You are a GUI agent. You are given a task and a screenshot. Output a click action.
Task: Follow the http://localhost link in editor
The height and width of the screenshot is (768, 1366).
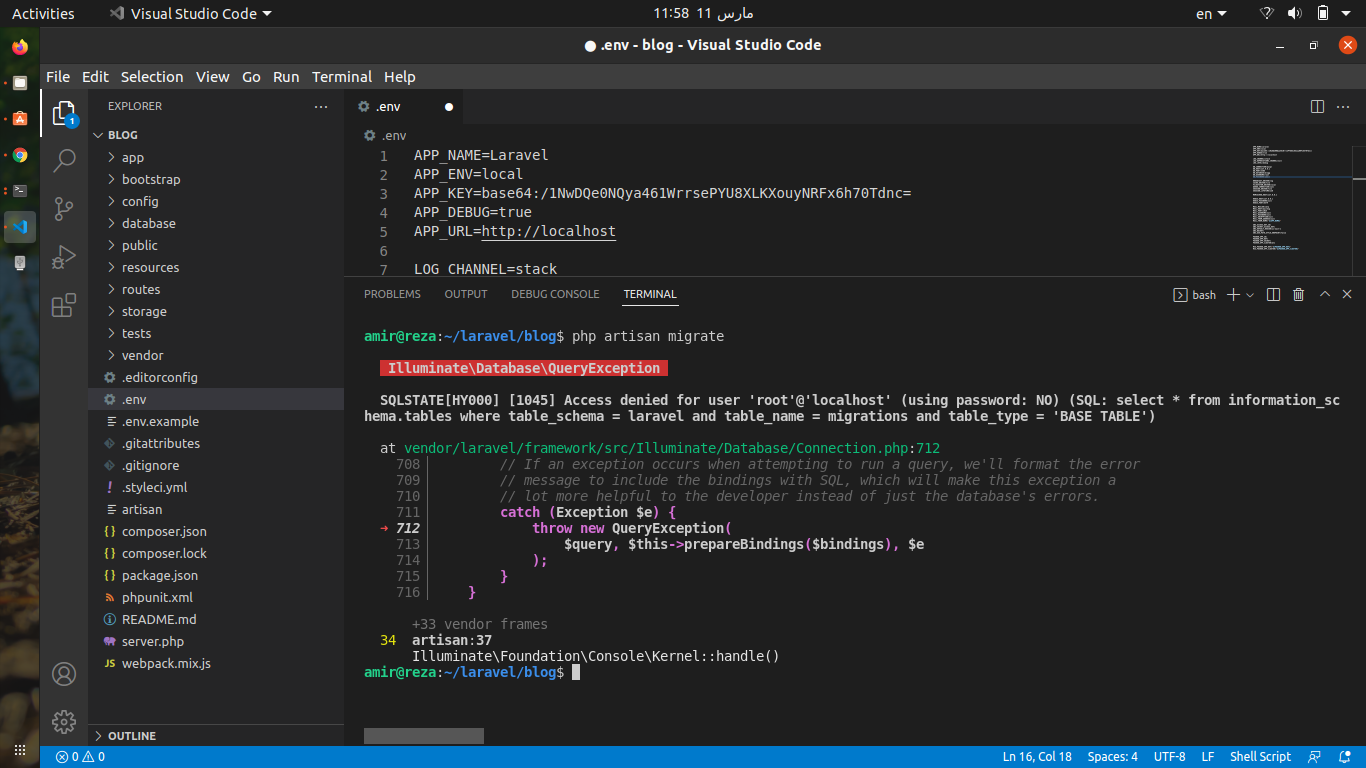[x=549, y=231]
